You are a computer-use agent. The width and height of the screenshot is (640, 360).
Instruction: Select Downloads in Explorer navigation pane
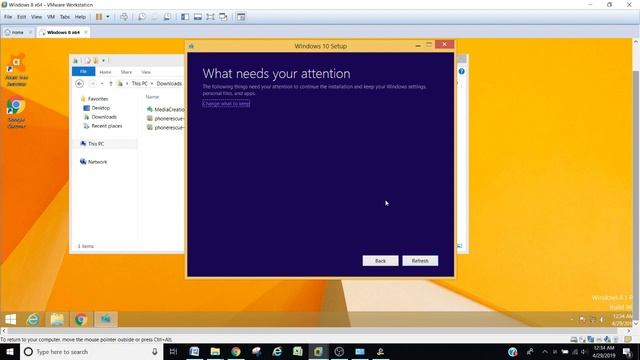[104, 117]
